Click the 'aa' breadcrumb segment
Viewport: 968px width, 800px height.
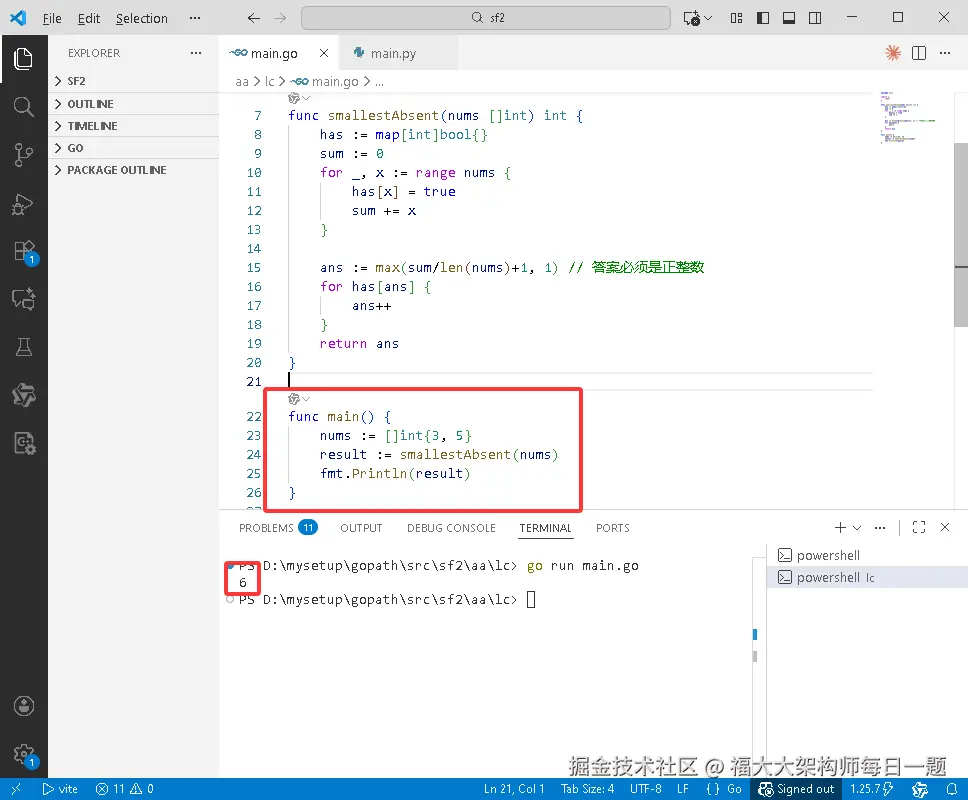tap(242, 81)
